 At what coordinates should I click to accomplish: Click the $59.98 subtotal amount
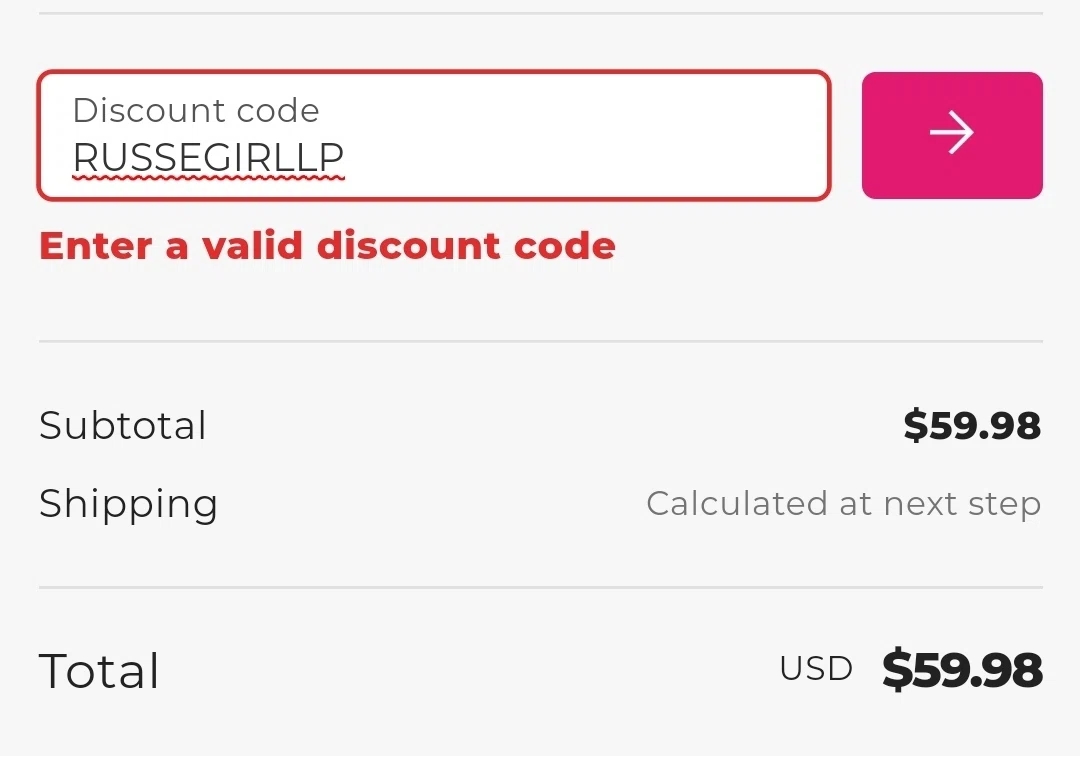click(x=969, y=425)
